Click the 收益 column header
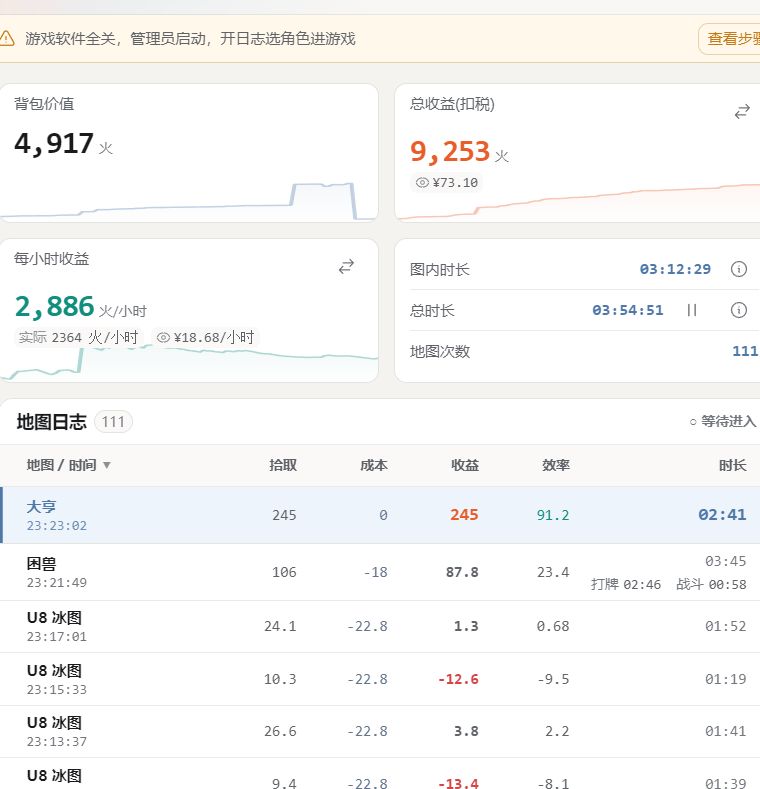Viewport: 760px width, 789px height. [465, 465]
